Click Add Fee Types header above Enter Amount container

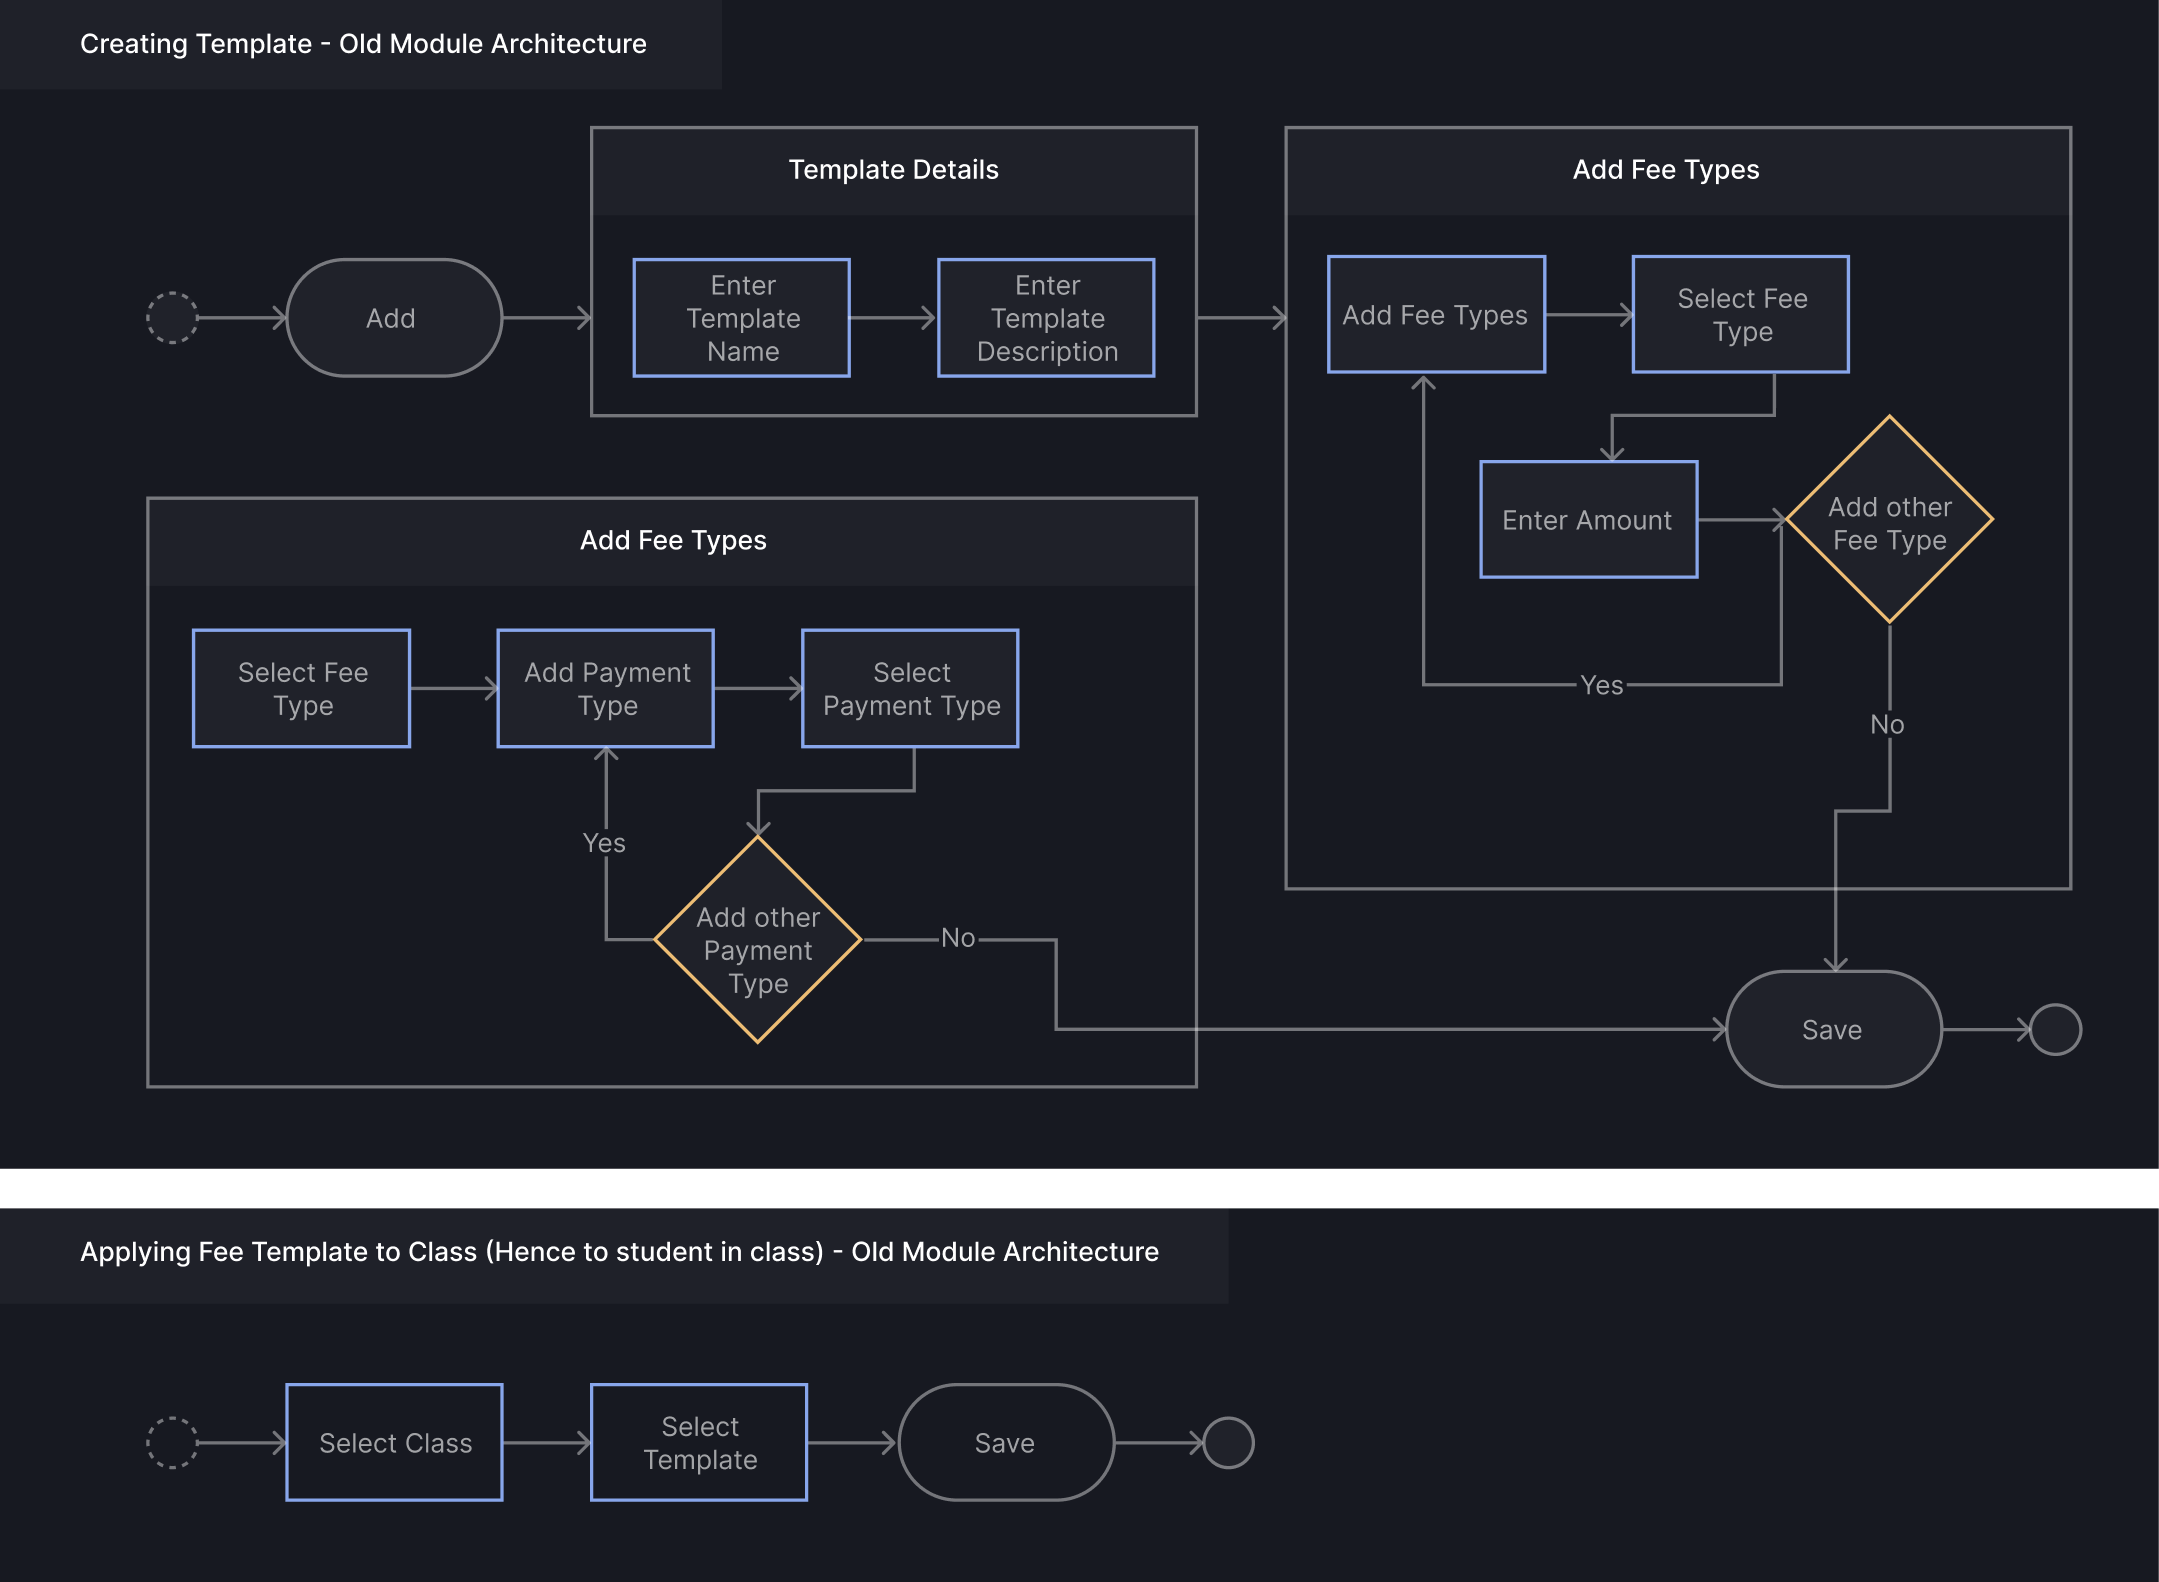tap(1677, 170)
